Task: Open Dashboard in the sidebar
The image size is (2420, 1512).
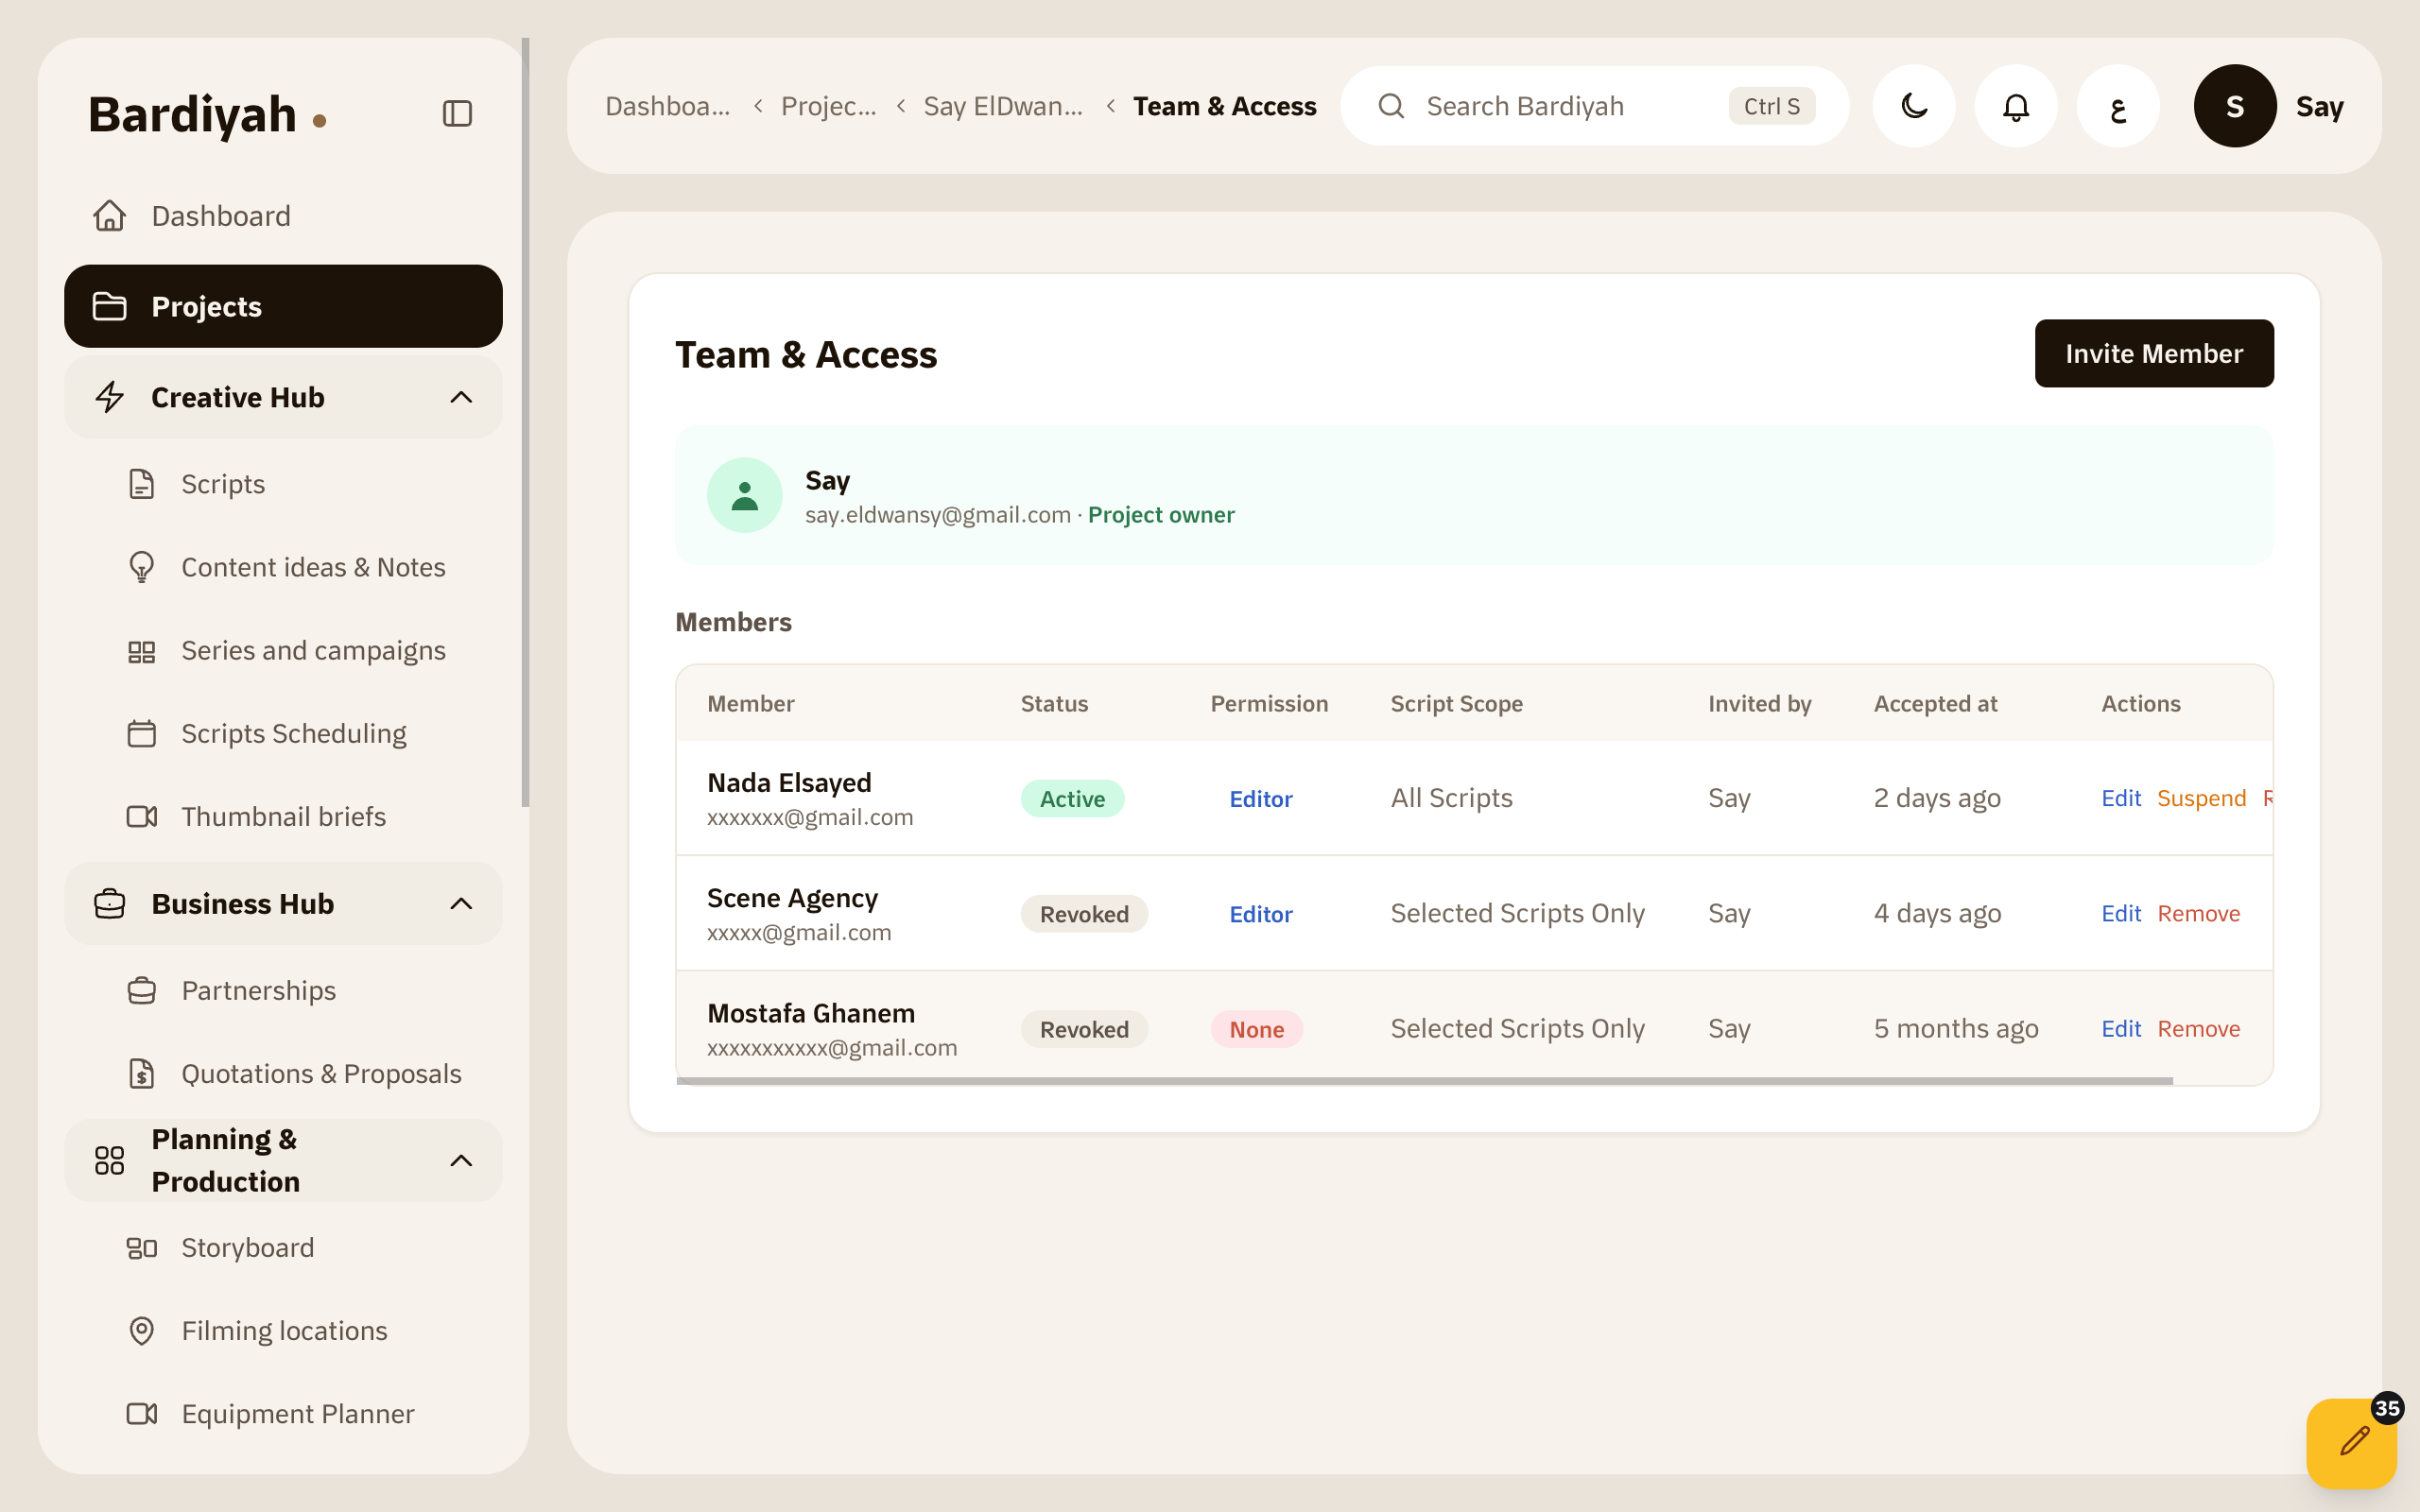Action: [283, 216]
